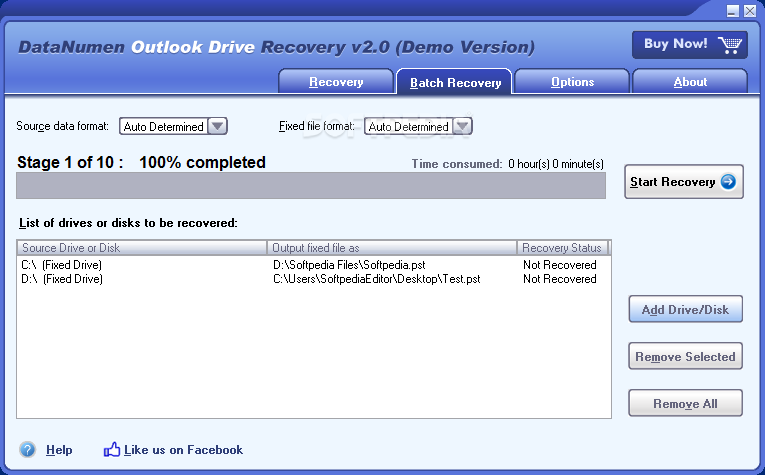The height and width of the screenshot is (475, 765).
Task: Click the Recovery Status column header
Action: coord(563,248)
